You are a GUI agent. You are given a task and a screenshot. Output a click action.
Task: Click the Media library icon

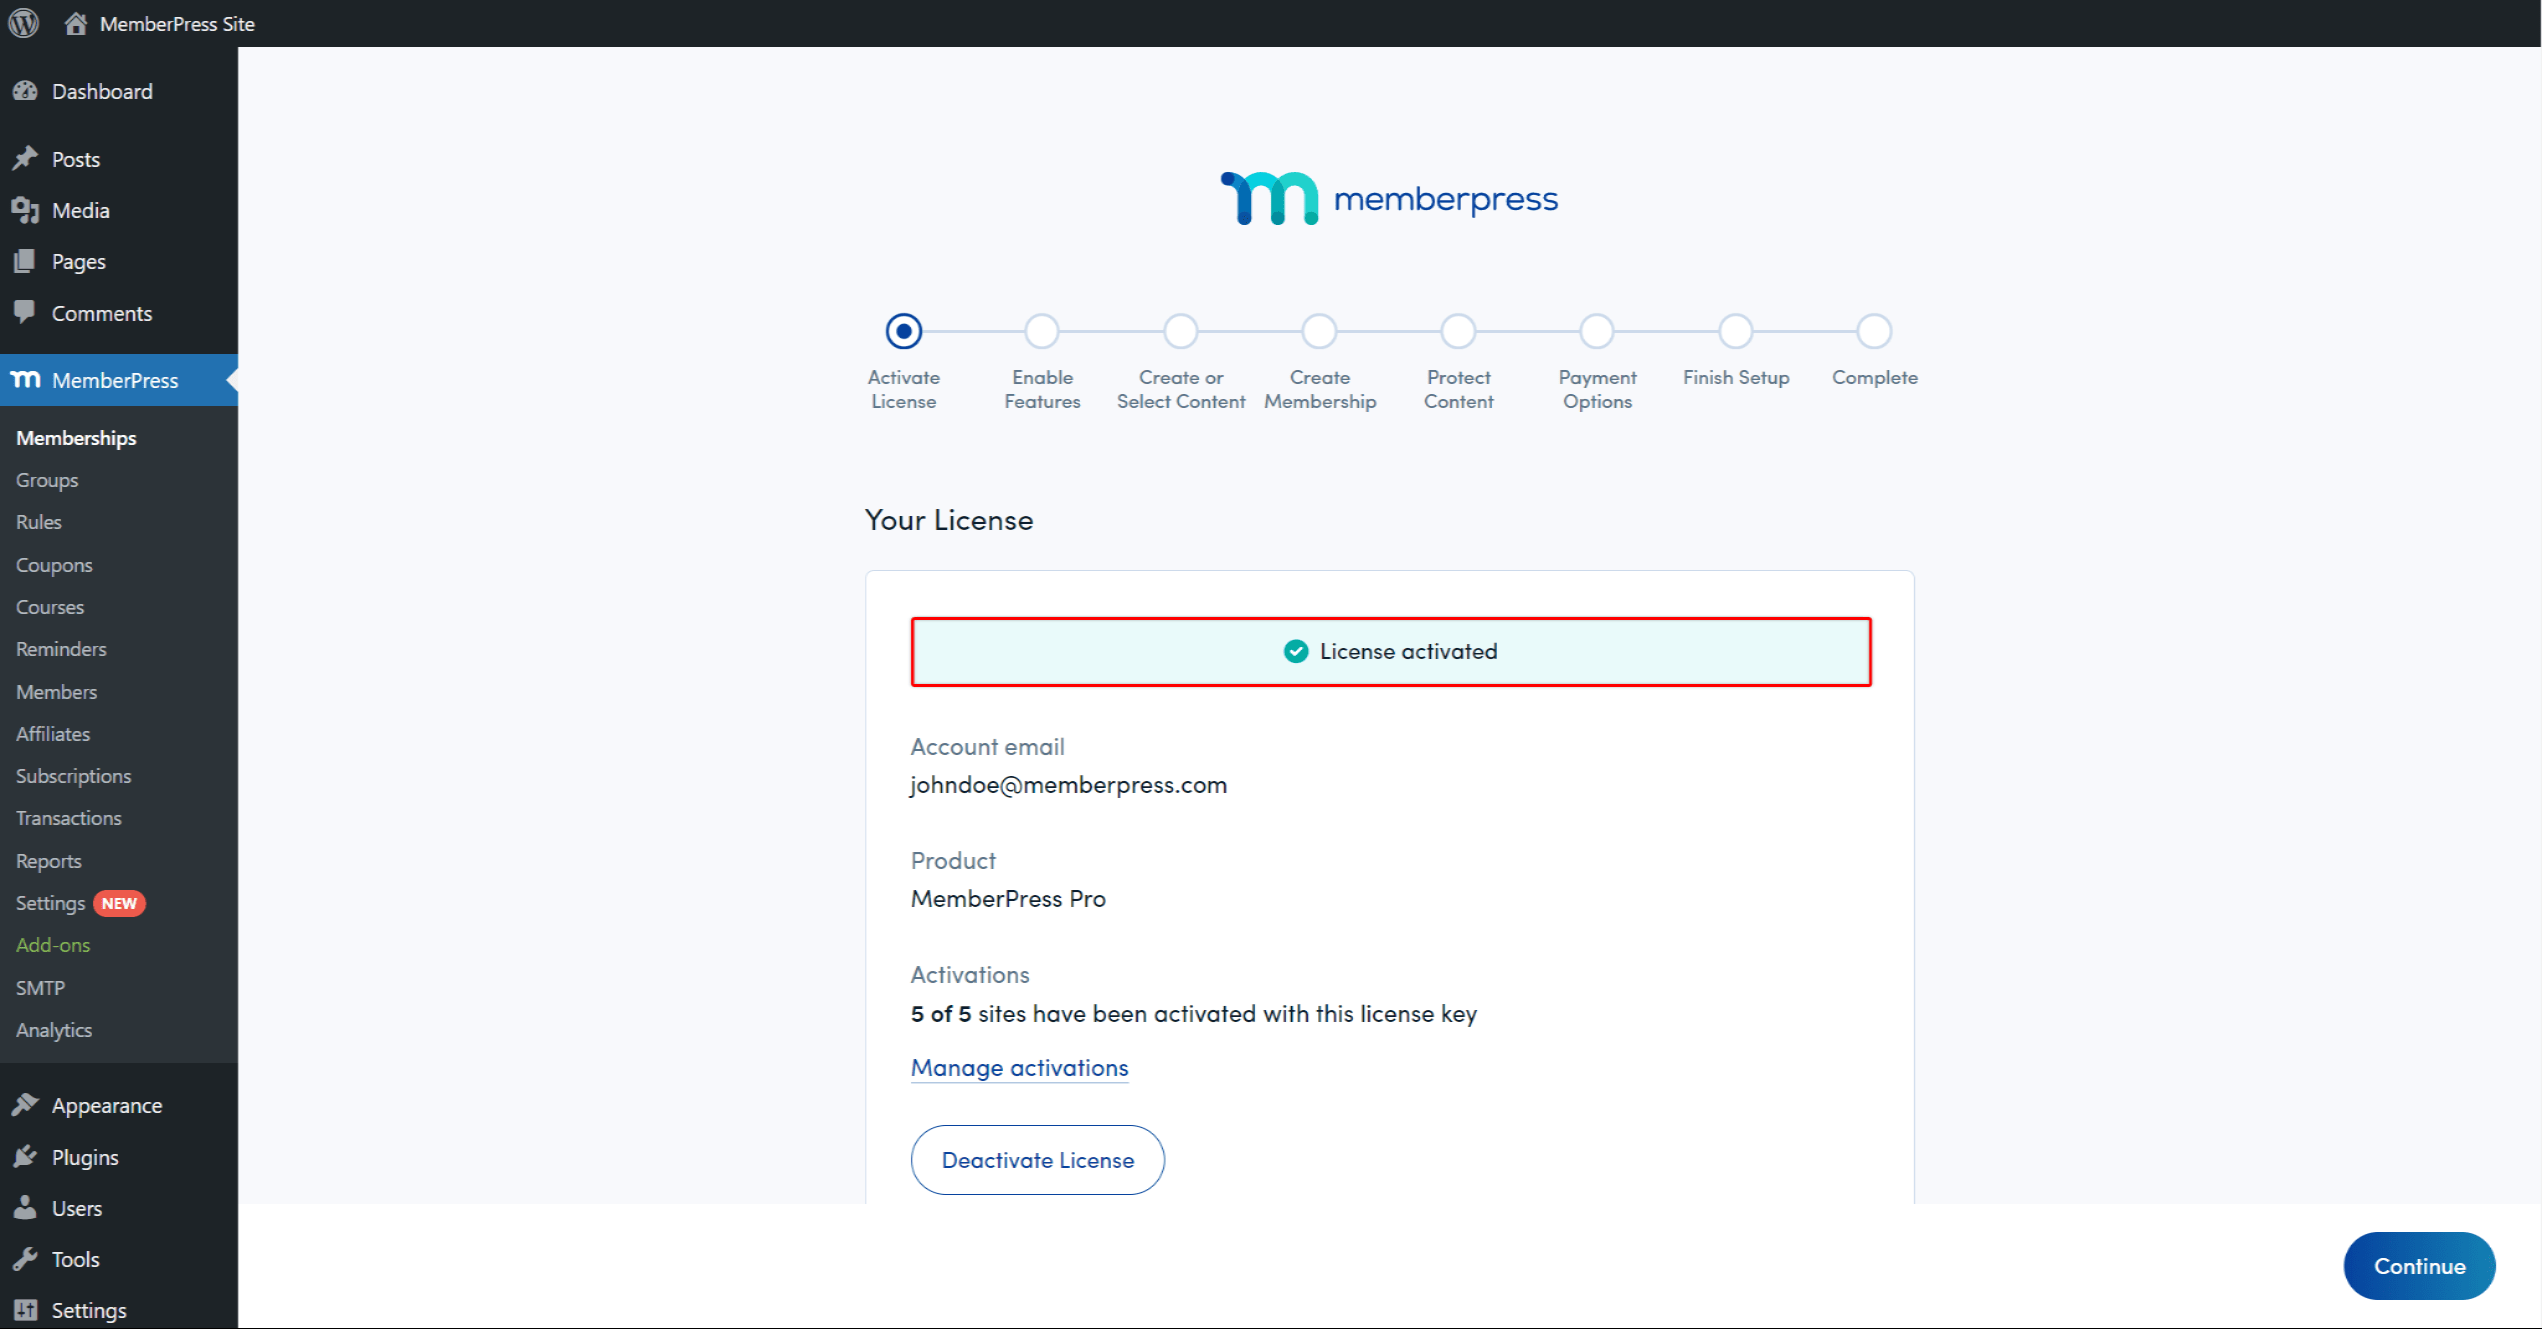25,210
